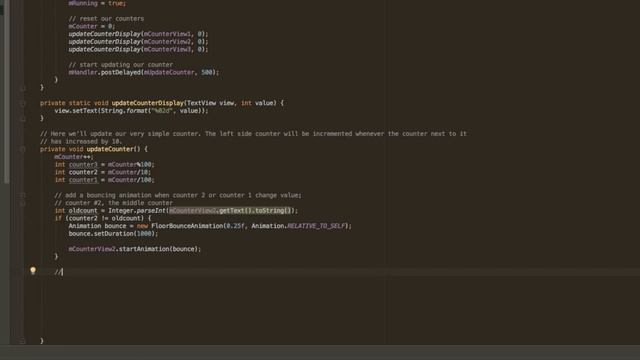Image resolution: width=640 pixels, height=360 pixels.
Task: Click the 'Here we'll update our very simple counter' comment
Action: (x=253, y=134)
